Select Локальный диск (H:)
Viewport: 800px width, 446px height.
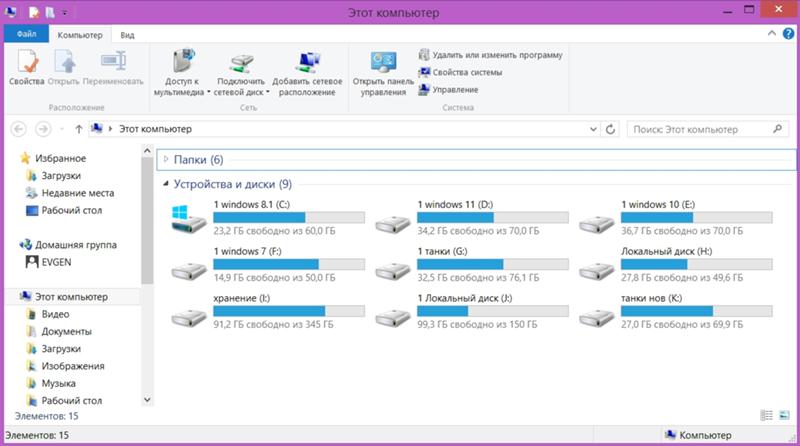click(676, 265)
